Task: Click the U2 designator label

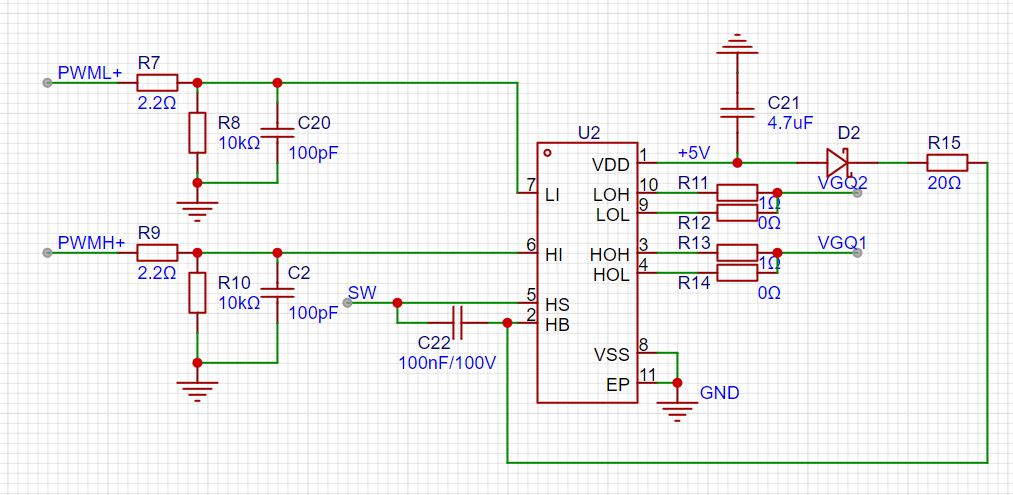Action: coord(589,133)
